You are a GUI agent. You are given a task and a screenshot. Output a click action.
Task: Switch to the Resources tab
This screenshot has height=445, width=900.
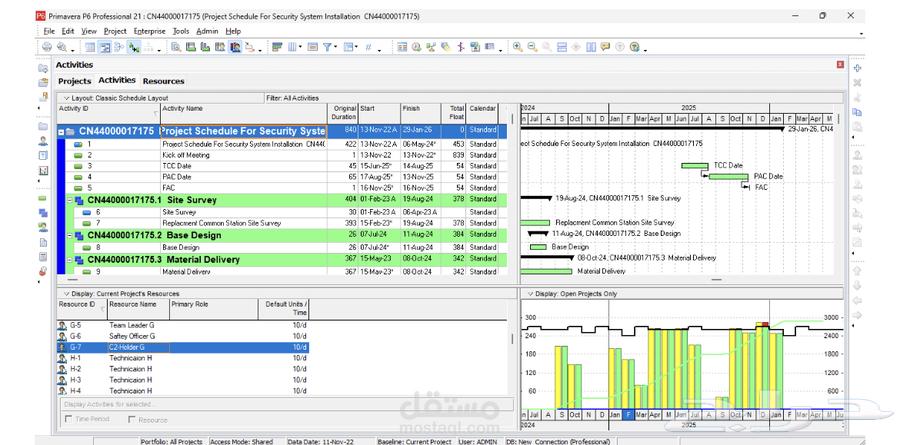(x=163, y=81)
